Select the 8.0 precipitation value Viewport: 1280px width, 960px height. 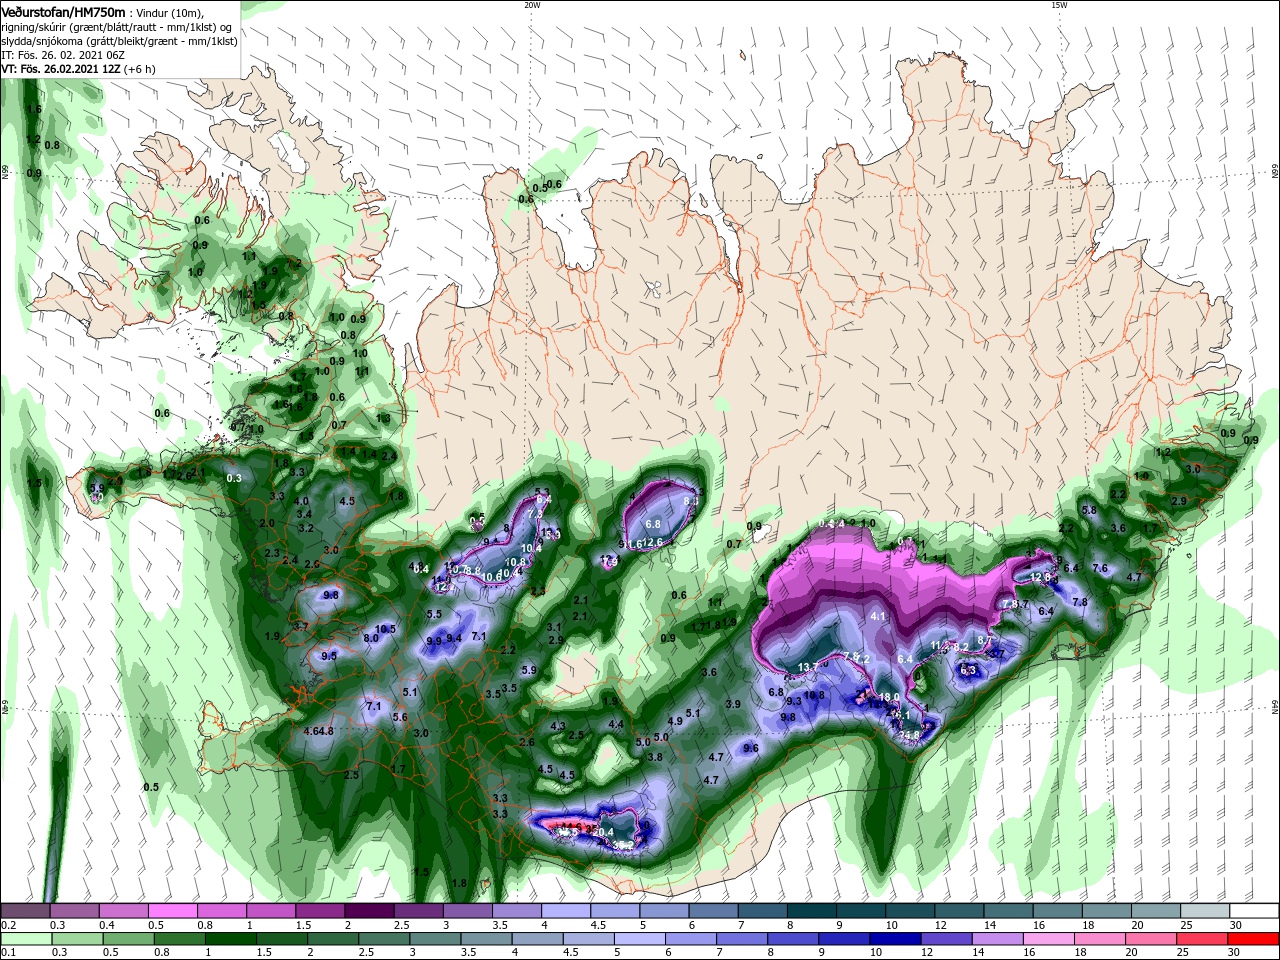pos(371,638)
